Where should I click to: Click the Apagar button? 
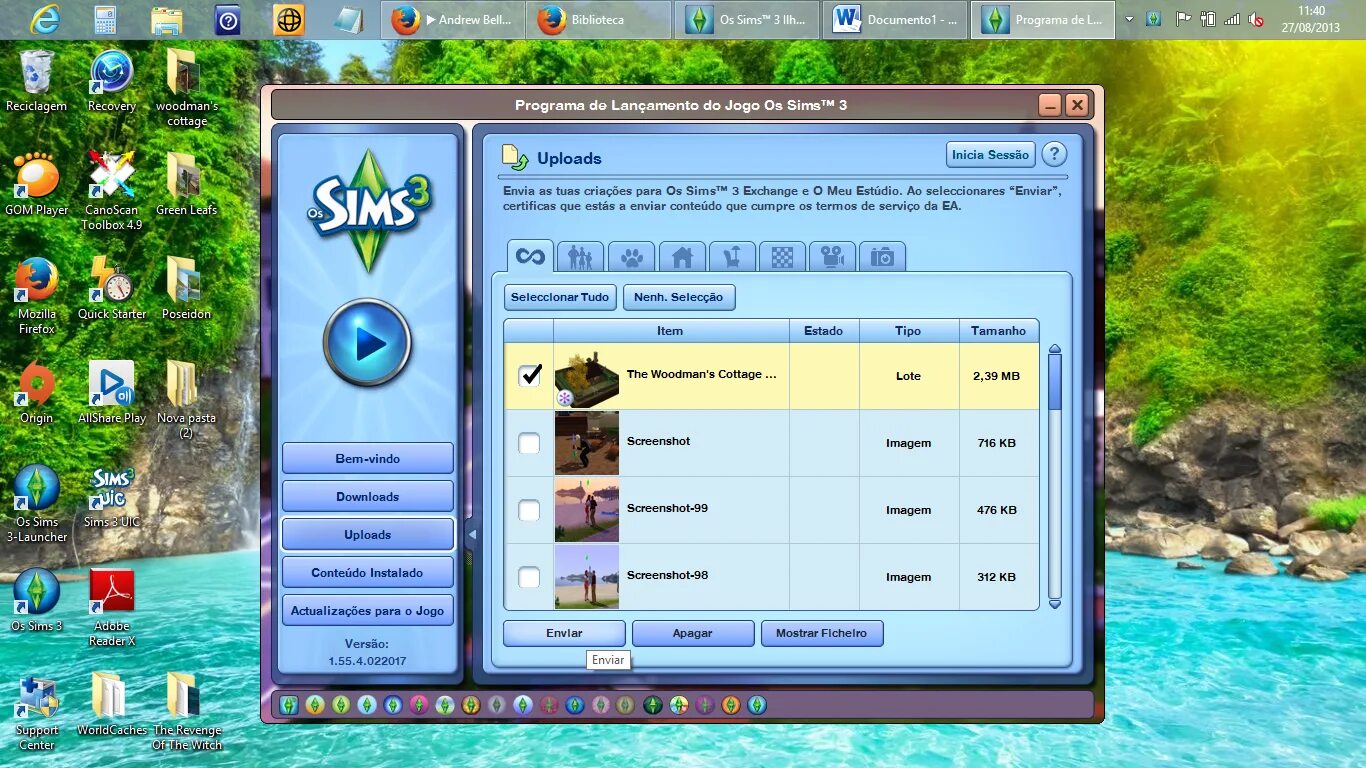point(693,633)
